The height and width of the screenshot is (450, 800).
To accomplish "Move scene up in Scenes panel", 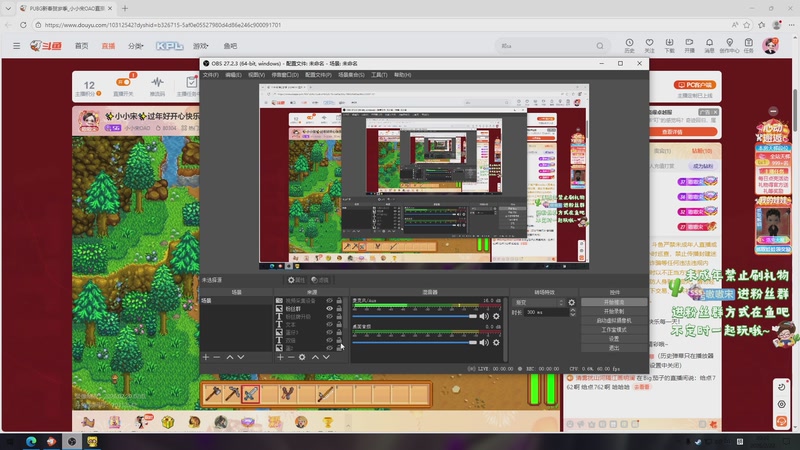I will (230, 357).
